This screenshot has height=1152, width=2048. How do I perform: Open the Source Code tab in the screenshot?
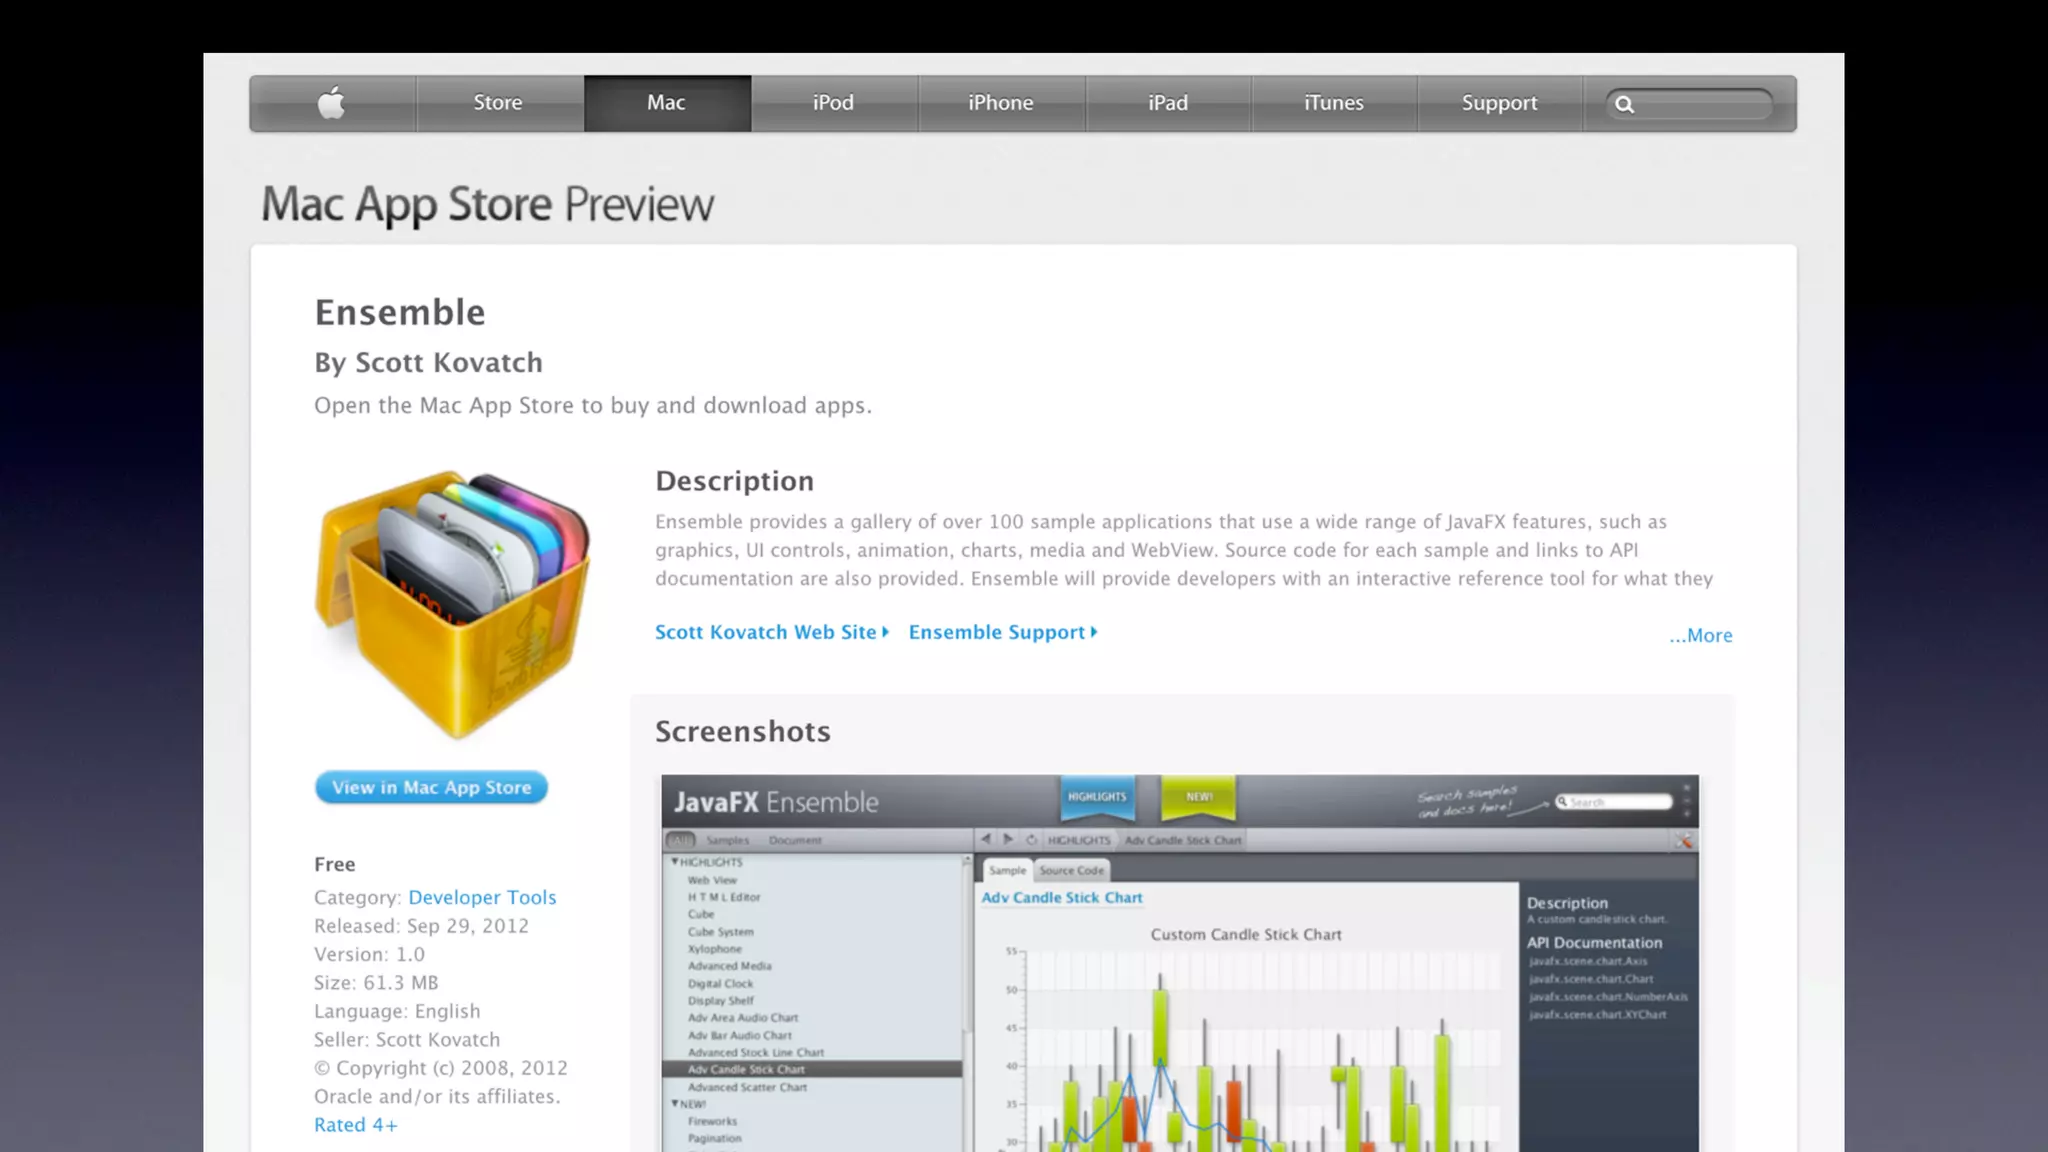click(x=1071, y=870)
